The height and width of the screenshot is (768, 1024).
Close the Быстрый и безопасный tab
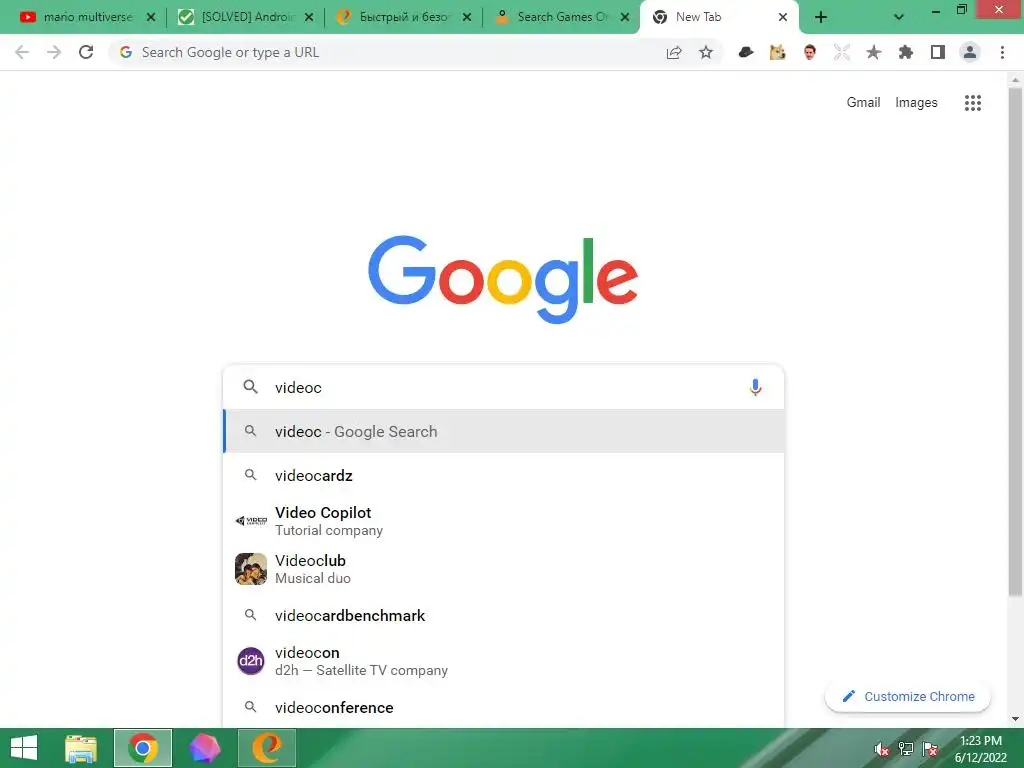(x=467, y=18)
